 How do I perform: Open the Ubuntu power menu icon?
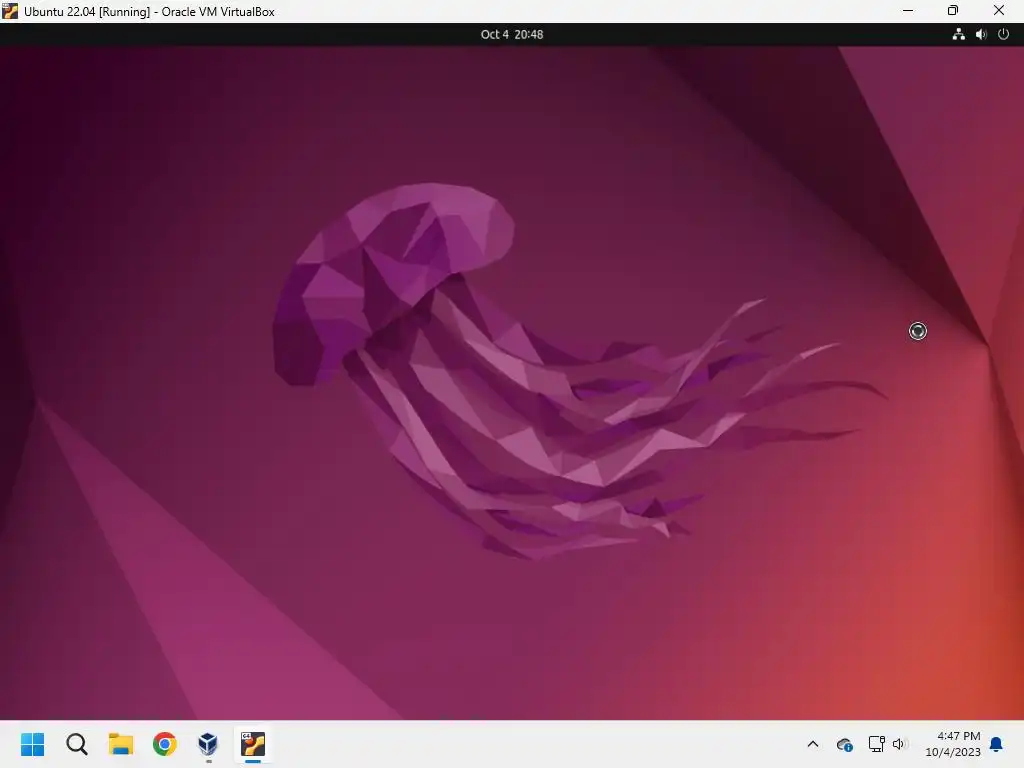[x=1004, y=35]
